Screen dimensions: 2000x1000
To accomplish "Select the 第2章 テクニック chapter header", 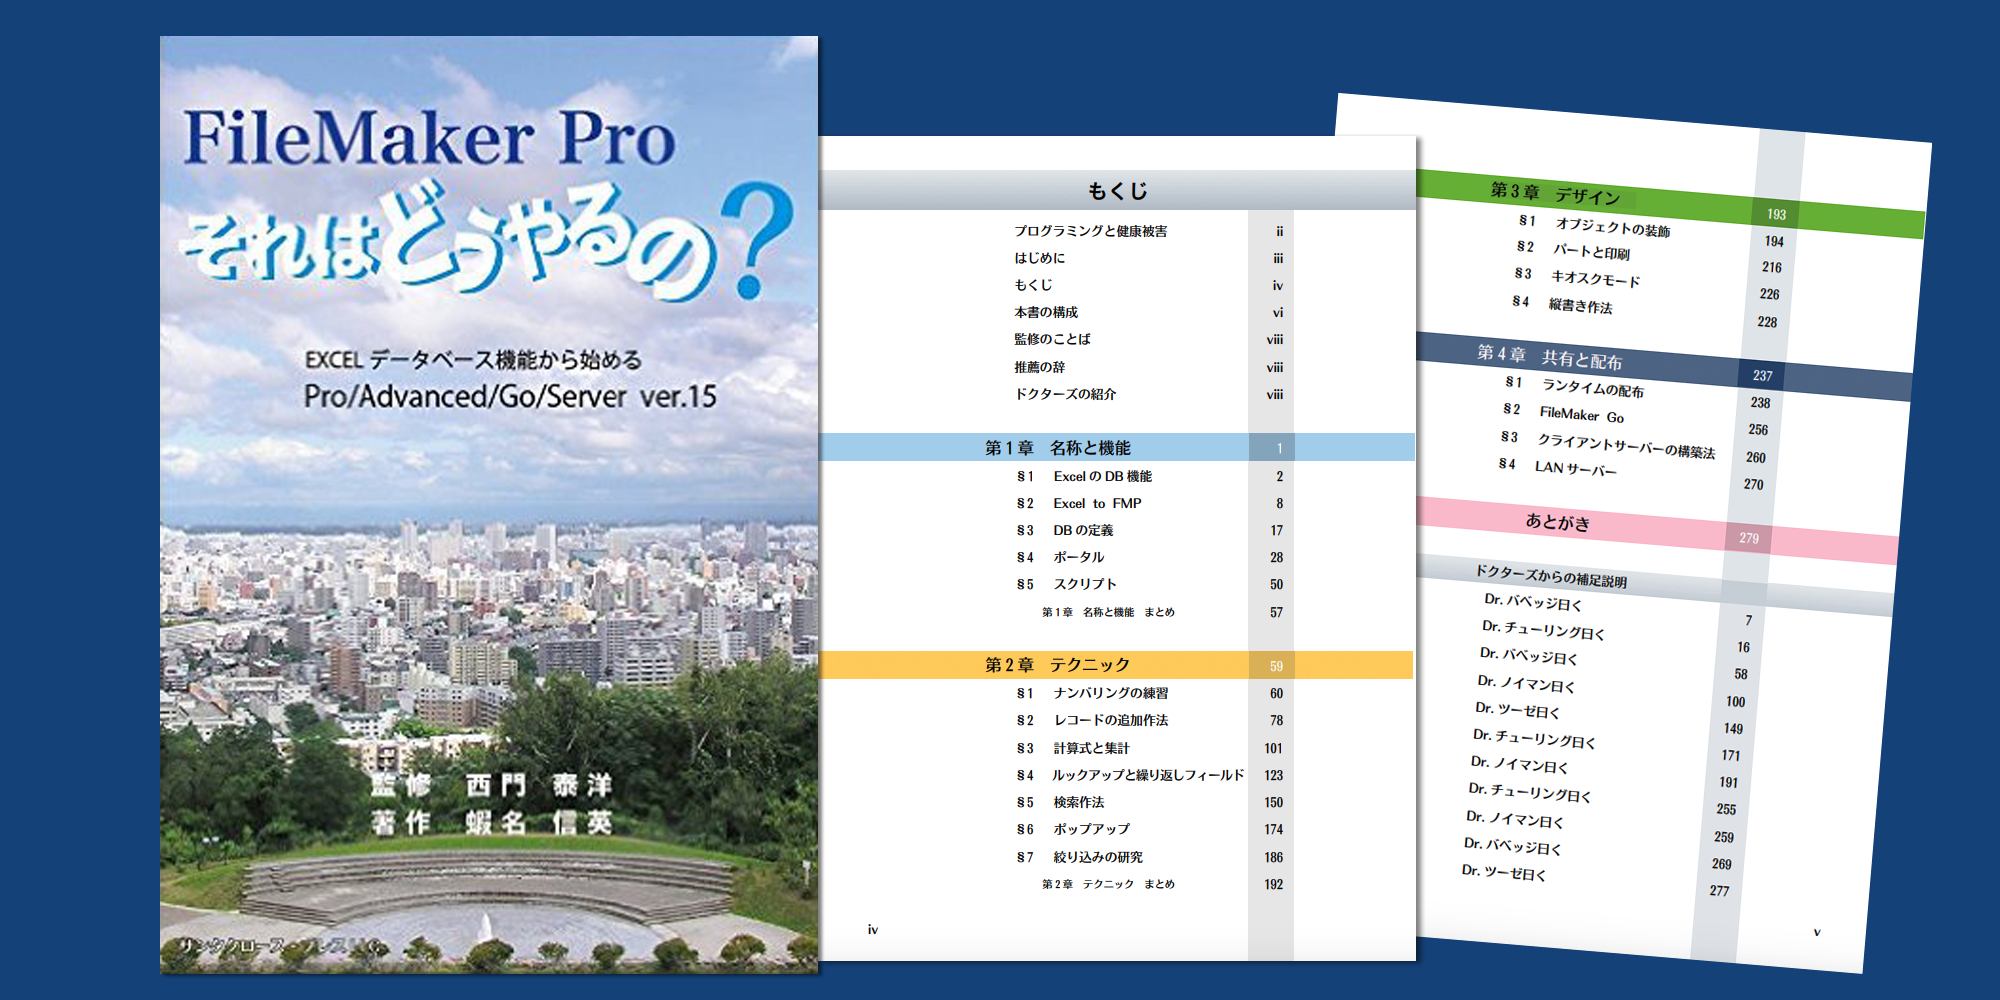I will pos(1057,665).
